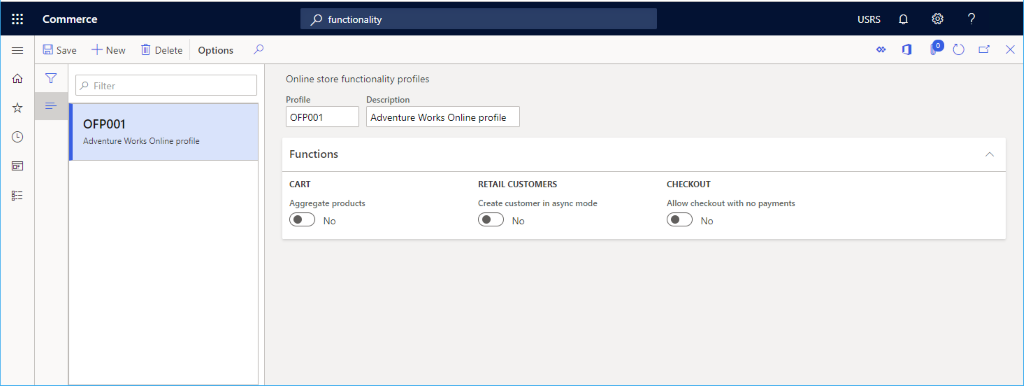Image resolution: width=1024 pixels, height=386 pixels.
Task: Open the personalization diamond icon
Action: [880, 50]
